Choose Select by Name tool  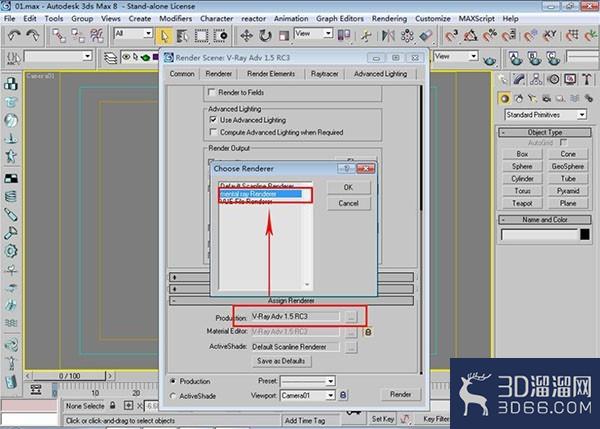click(x=183, y=36)
